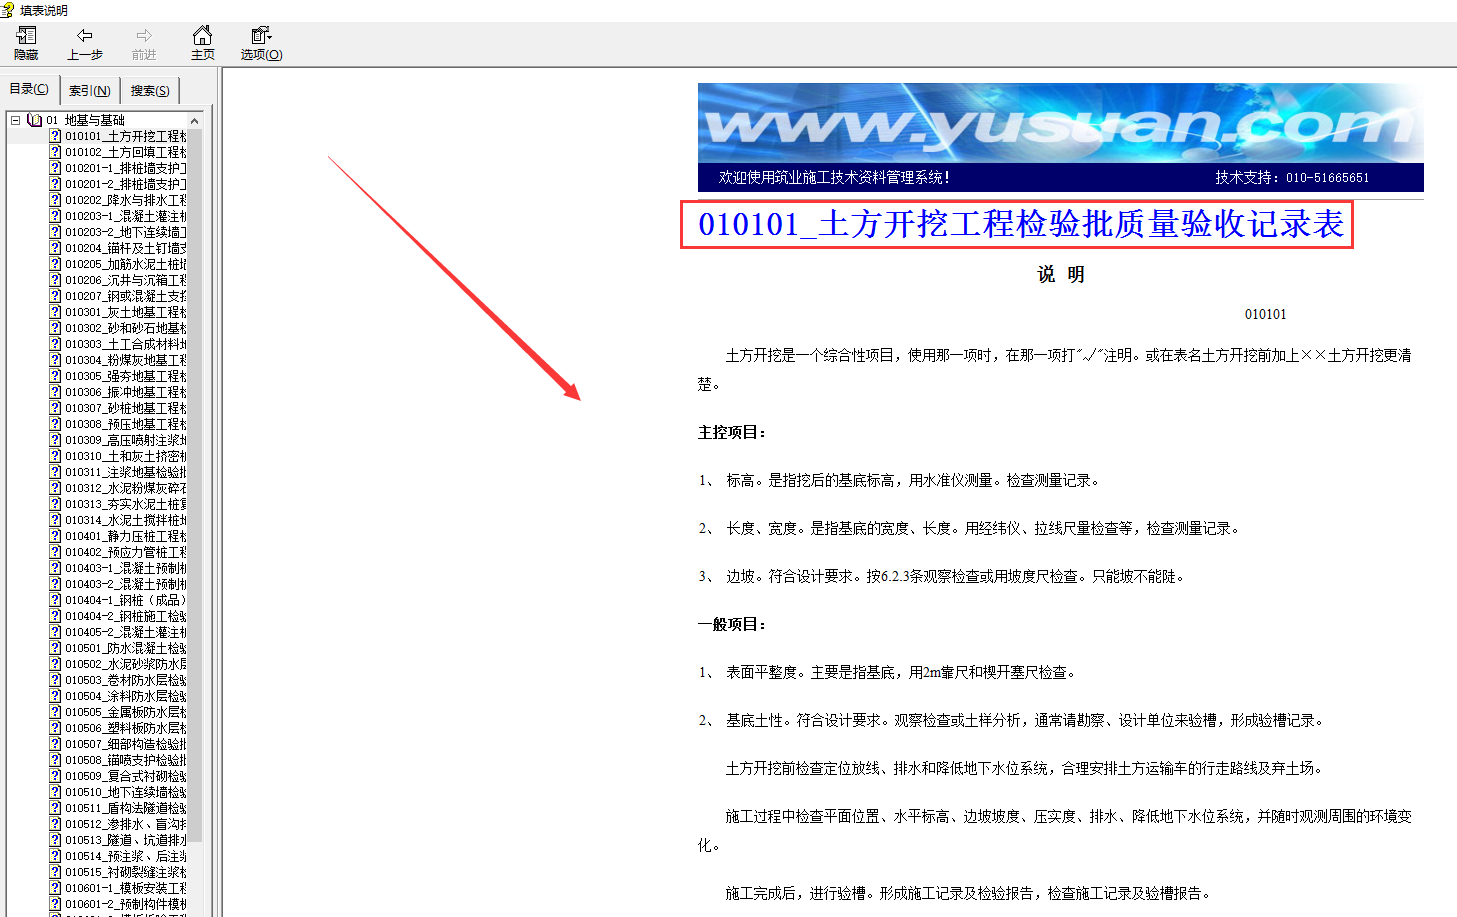The width and height of the screenshot is (1457, 917).
Task: Click the page icon beside 010301_灰土地基
Action: click(55, 312)
